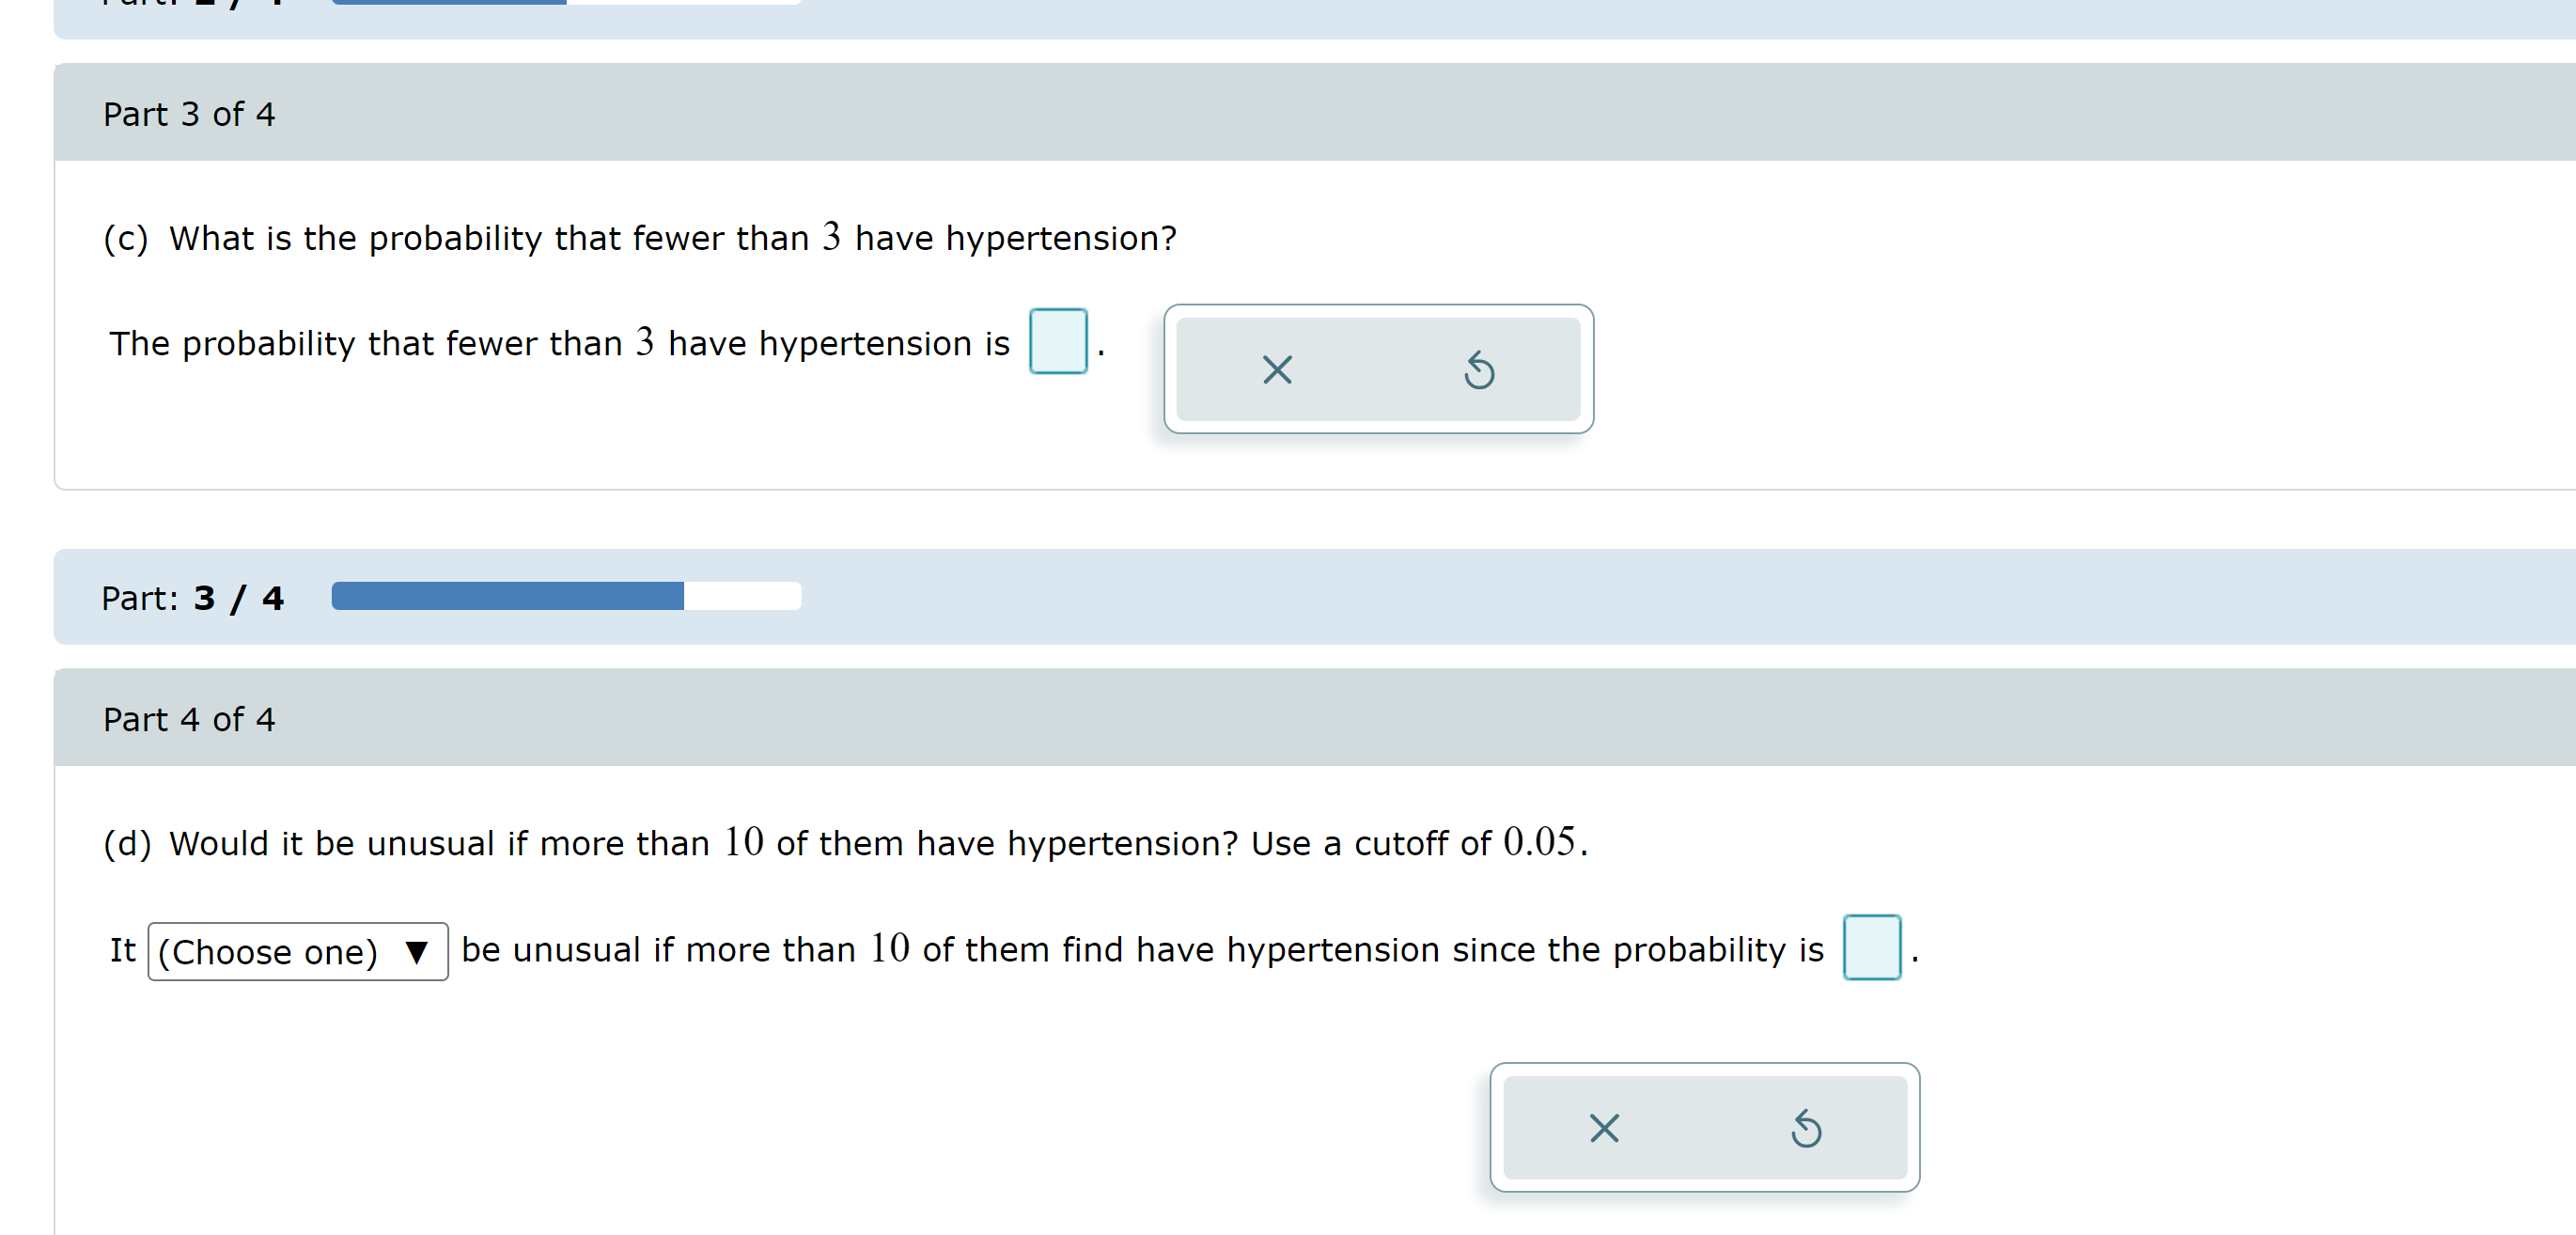The image size is (2576, 1235).
Task: Clear the answer using the X icon for part (c)
Action: [1277, 371]
